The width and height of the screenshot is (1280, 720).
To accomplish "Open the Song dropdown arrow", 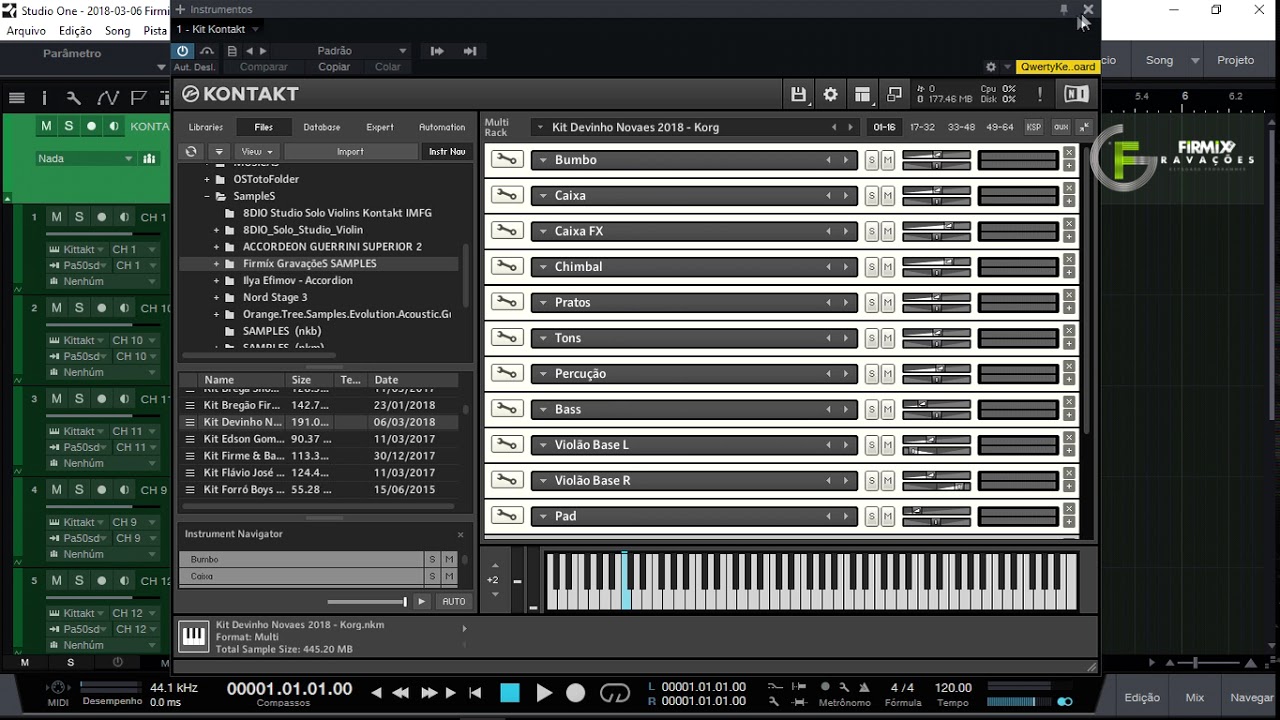I will pos(1195,61).
